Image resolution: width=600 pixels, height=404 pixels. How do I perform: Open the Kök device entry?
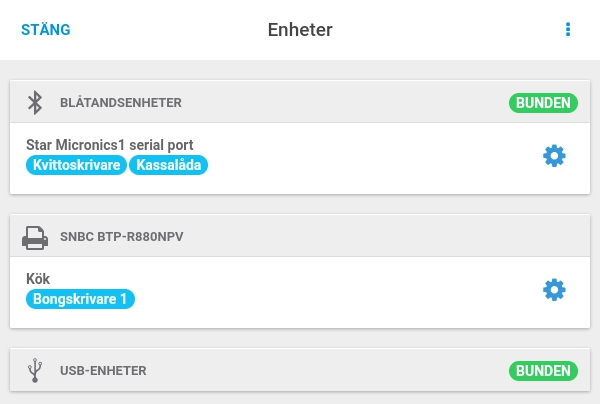tap(38, 279)
